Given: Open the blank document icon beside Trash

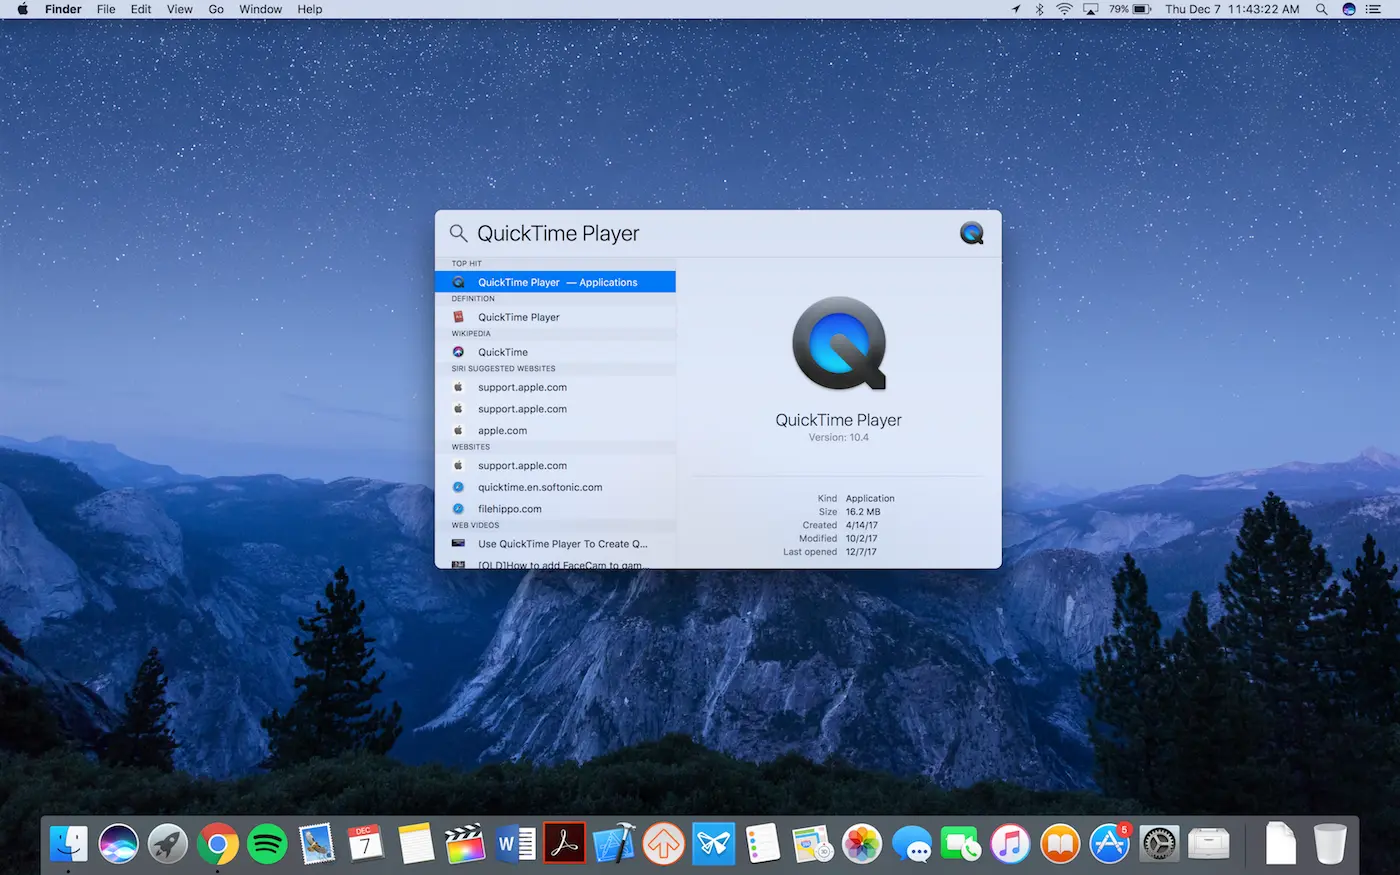Looking at the screenshot, I should 1281,844.
